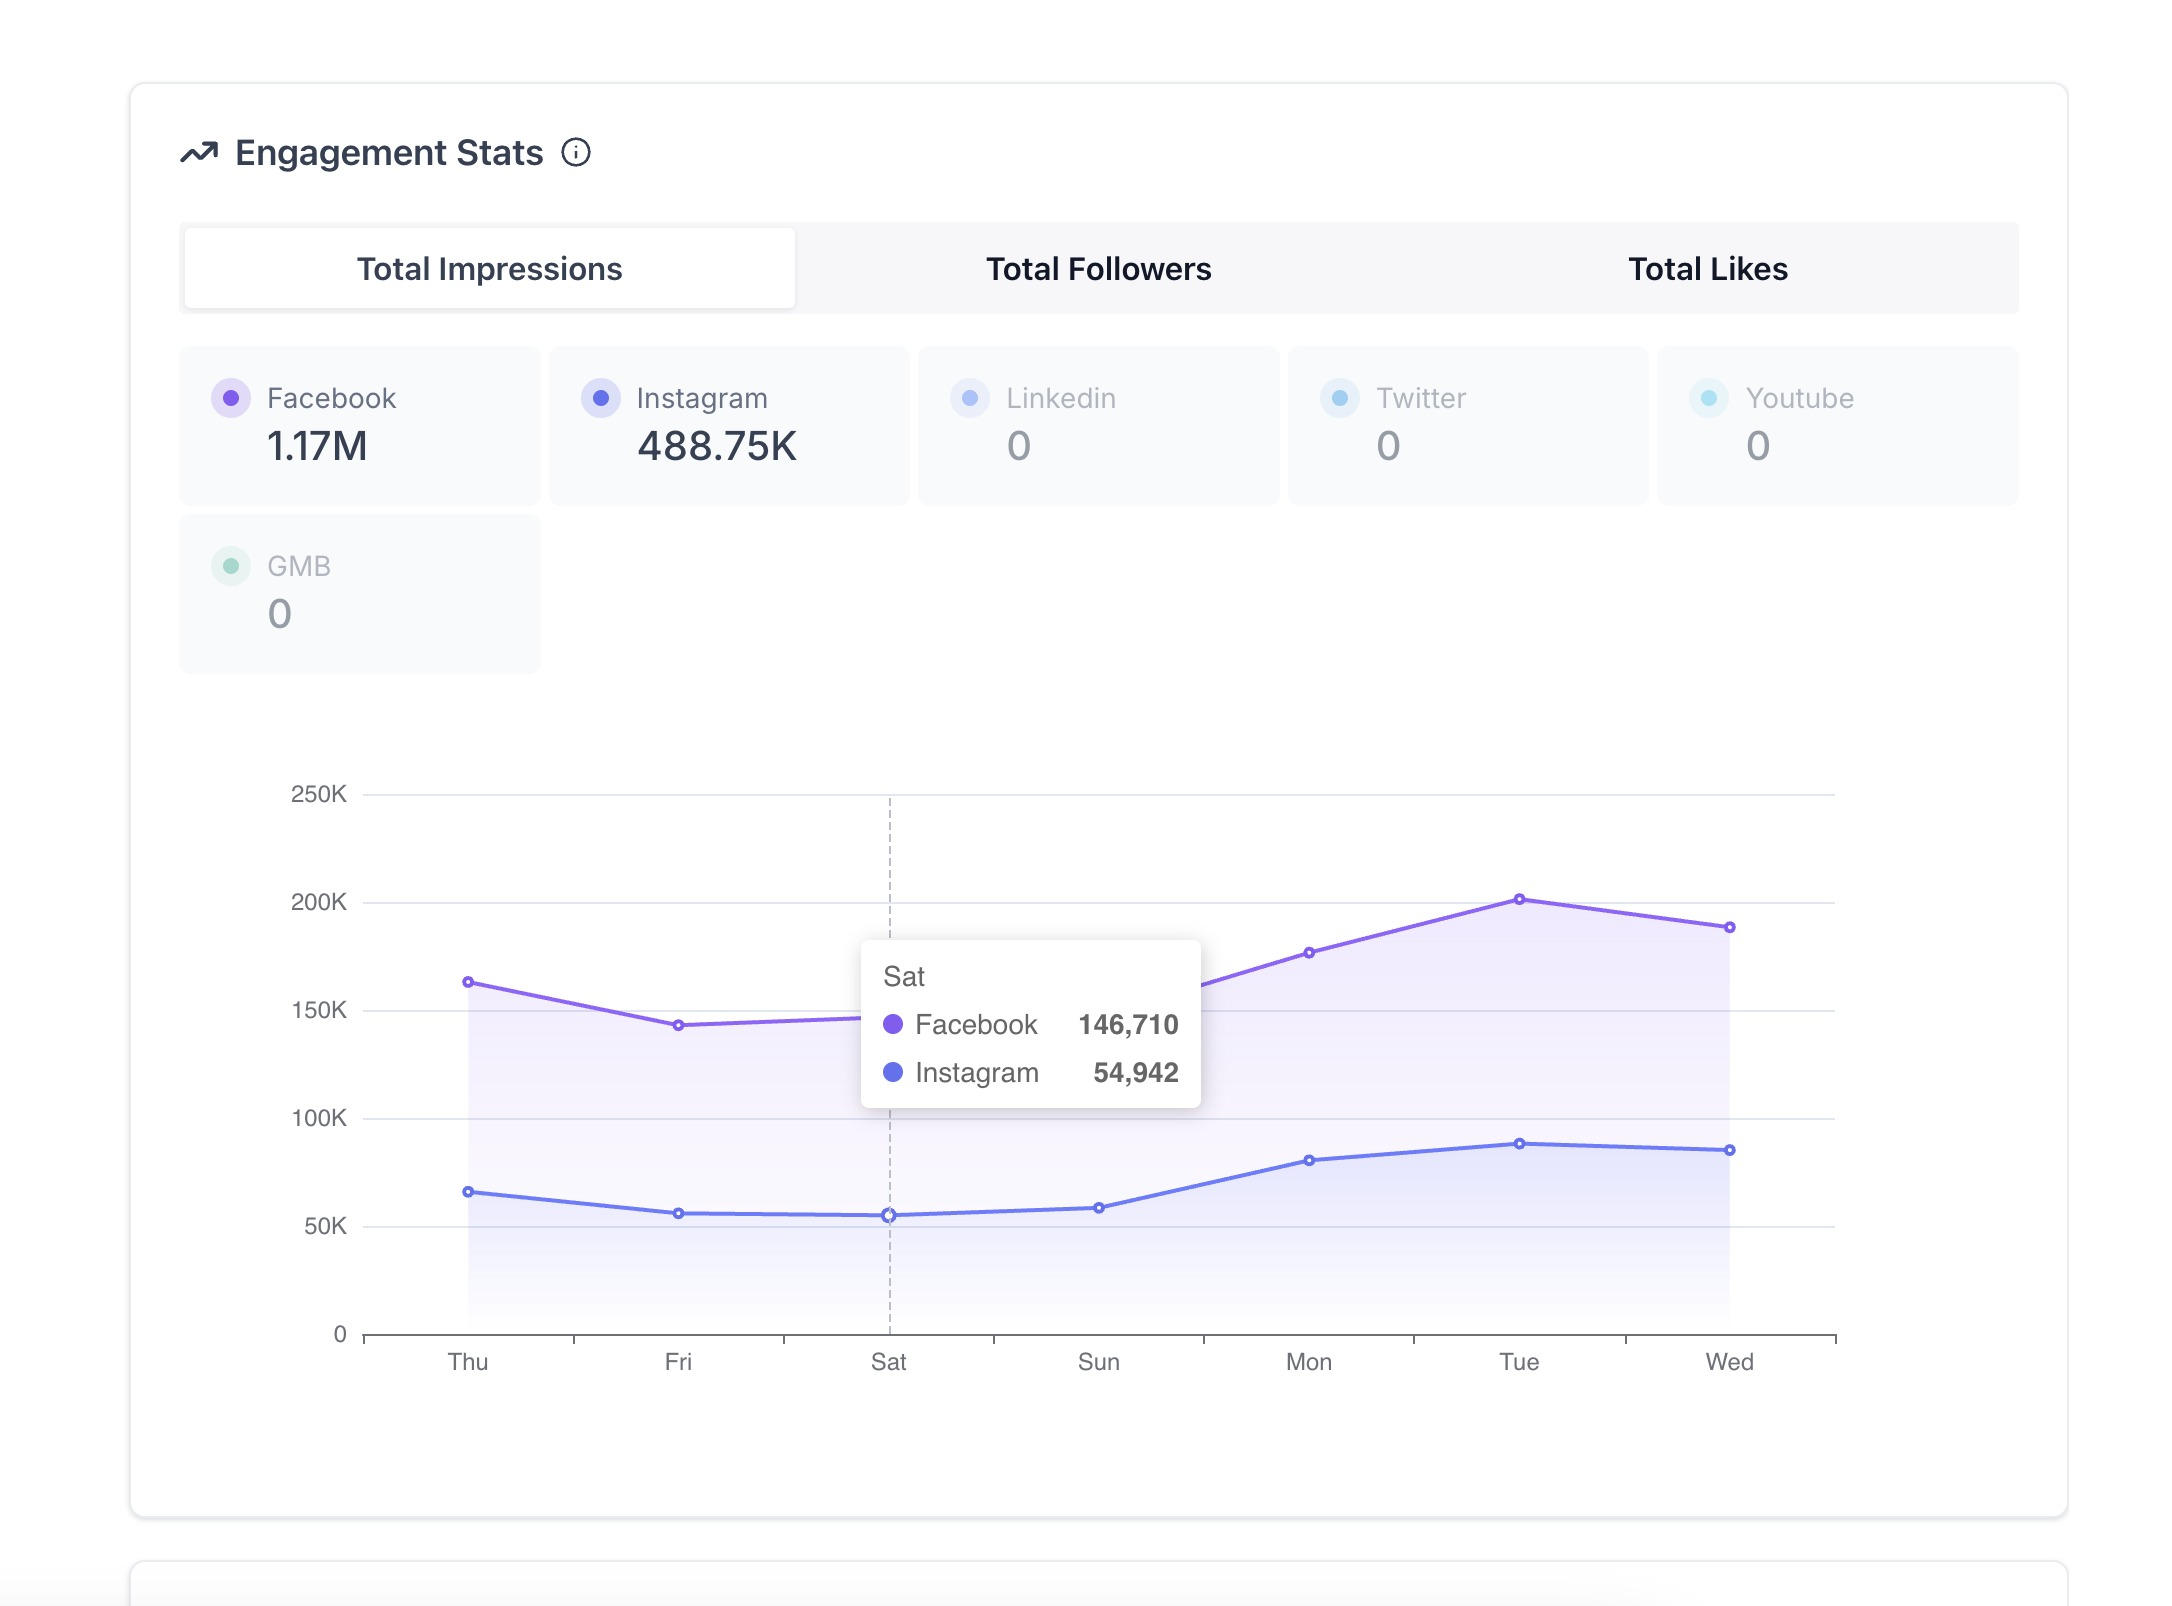Screen dimensions: 2172x1606
Task: Click the trending arrow icon in header
Action: tap(199, 153)
